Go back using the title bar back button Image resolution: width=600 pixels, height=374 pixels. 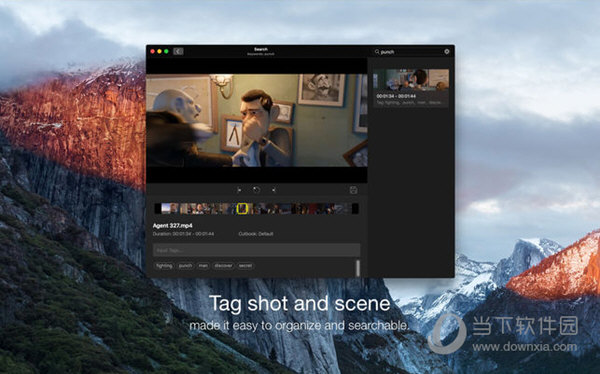(x=178, y=51)
